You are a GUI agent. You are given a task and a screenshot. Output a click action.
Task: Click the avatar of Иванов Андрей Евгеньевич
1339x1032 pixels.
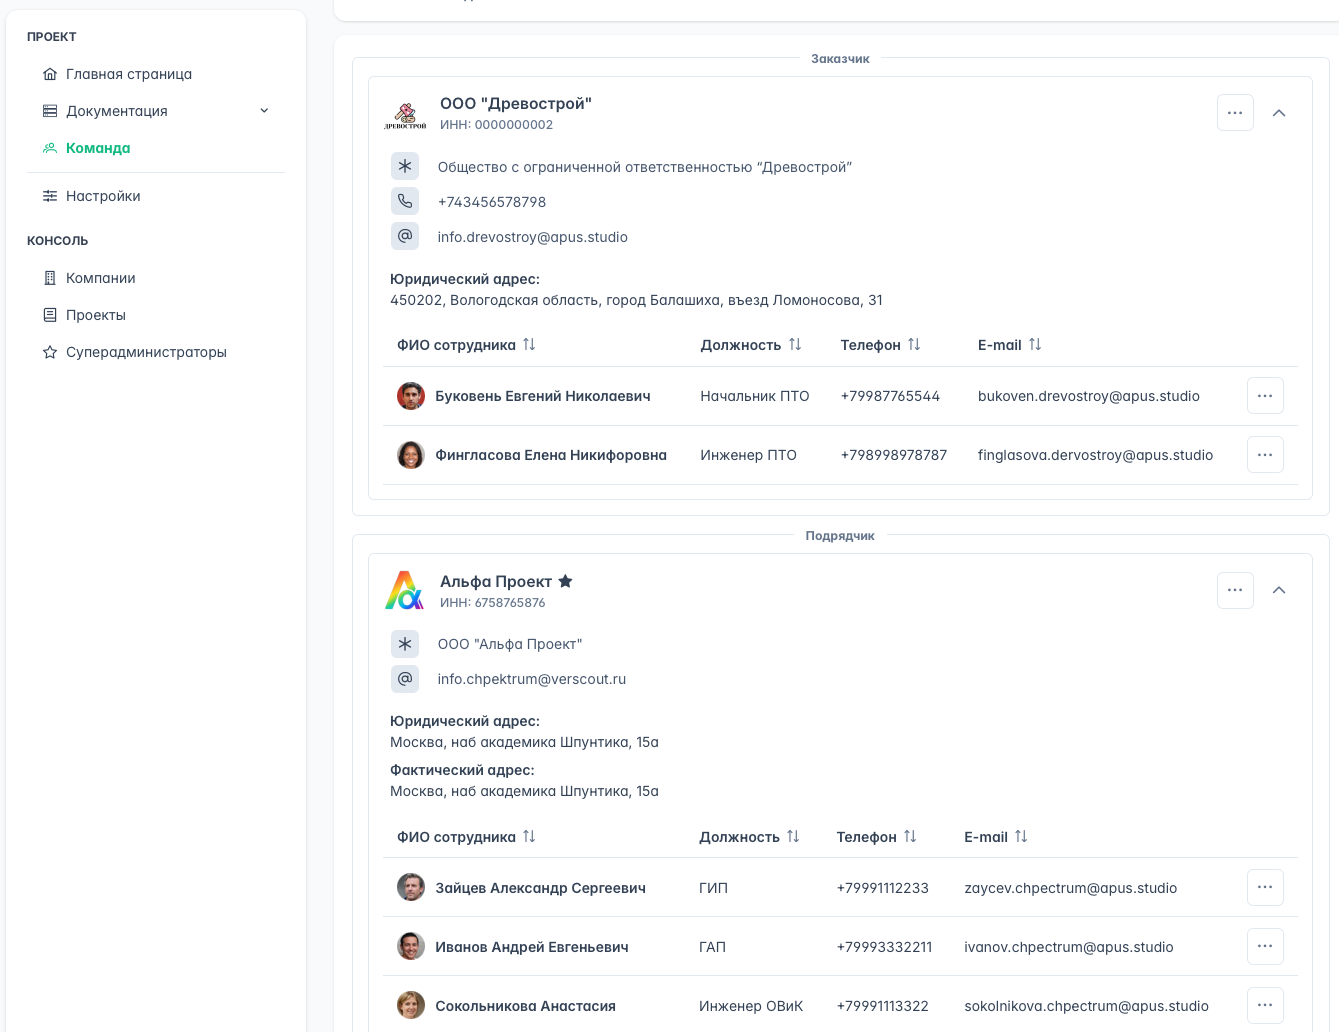click(x=411, y=946)
